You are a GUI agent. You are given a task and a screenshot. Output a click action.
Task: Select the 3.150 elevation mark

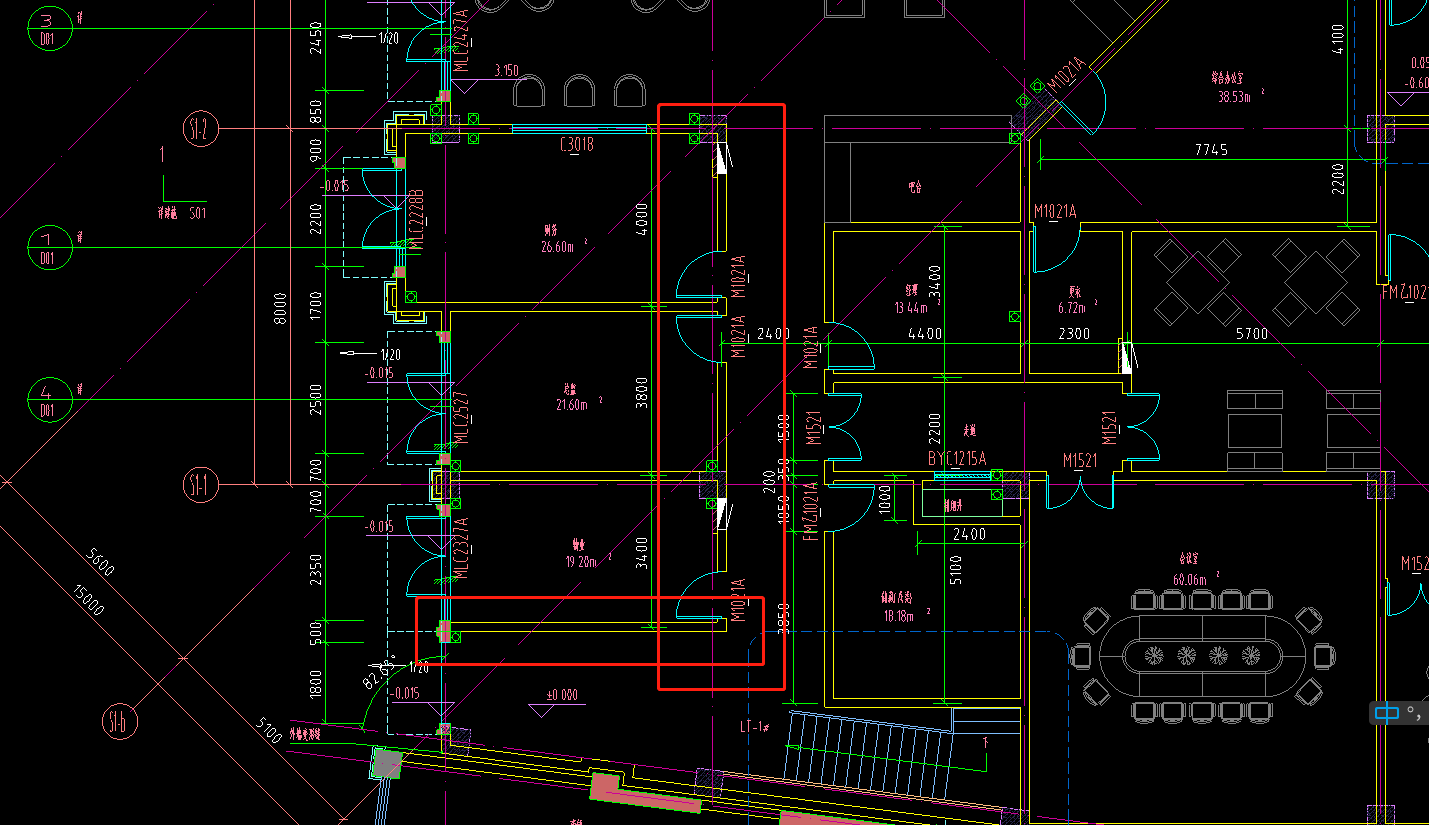click(507, 70)
